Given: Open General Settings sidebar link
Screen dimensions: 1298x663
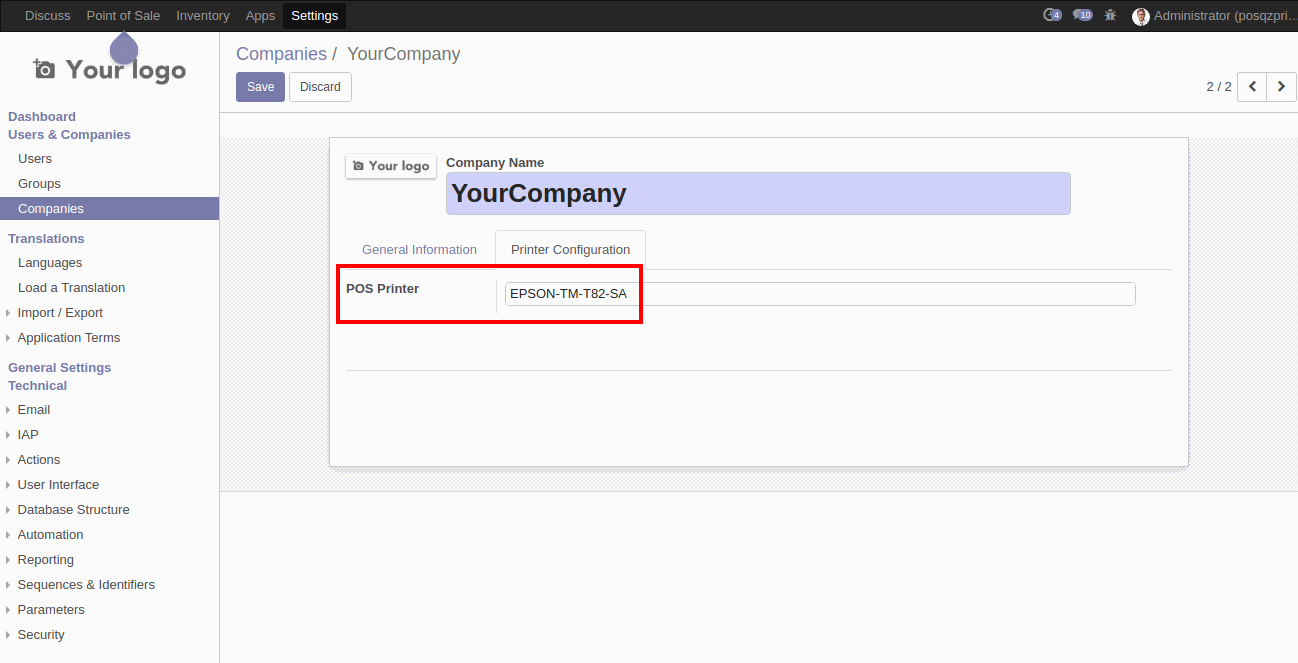Looking at the screenshot, I should [x=59, y=368].
